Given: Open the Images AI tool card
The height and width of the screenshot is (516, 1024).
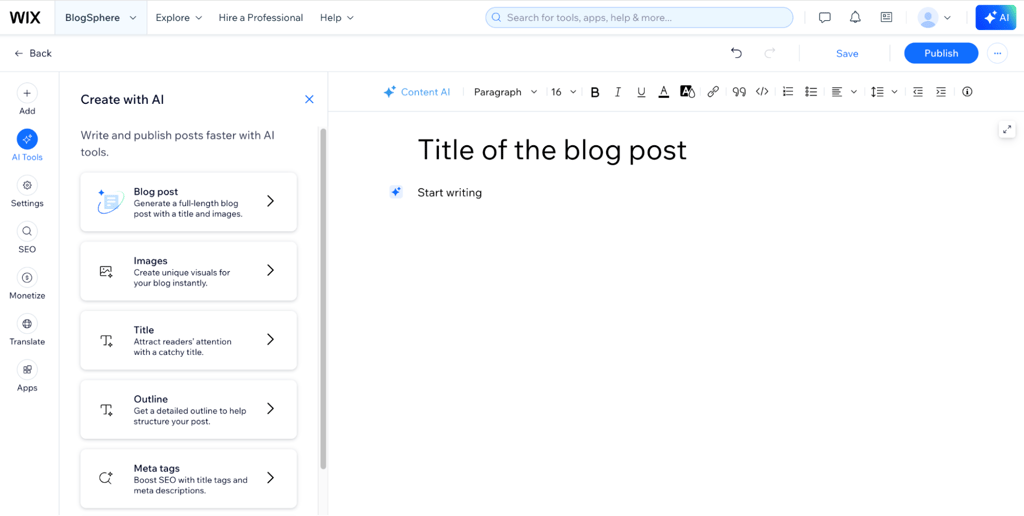Looking at the screenshot, I should 188,270.
